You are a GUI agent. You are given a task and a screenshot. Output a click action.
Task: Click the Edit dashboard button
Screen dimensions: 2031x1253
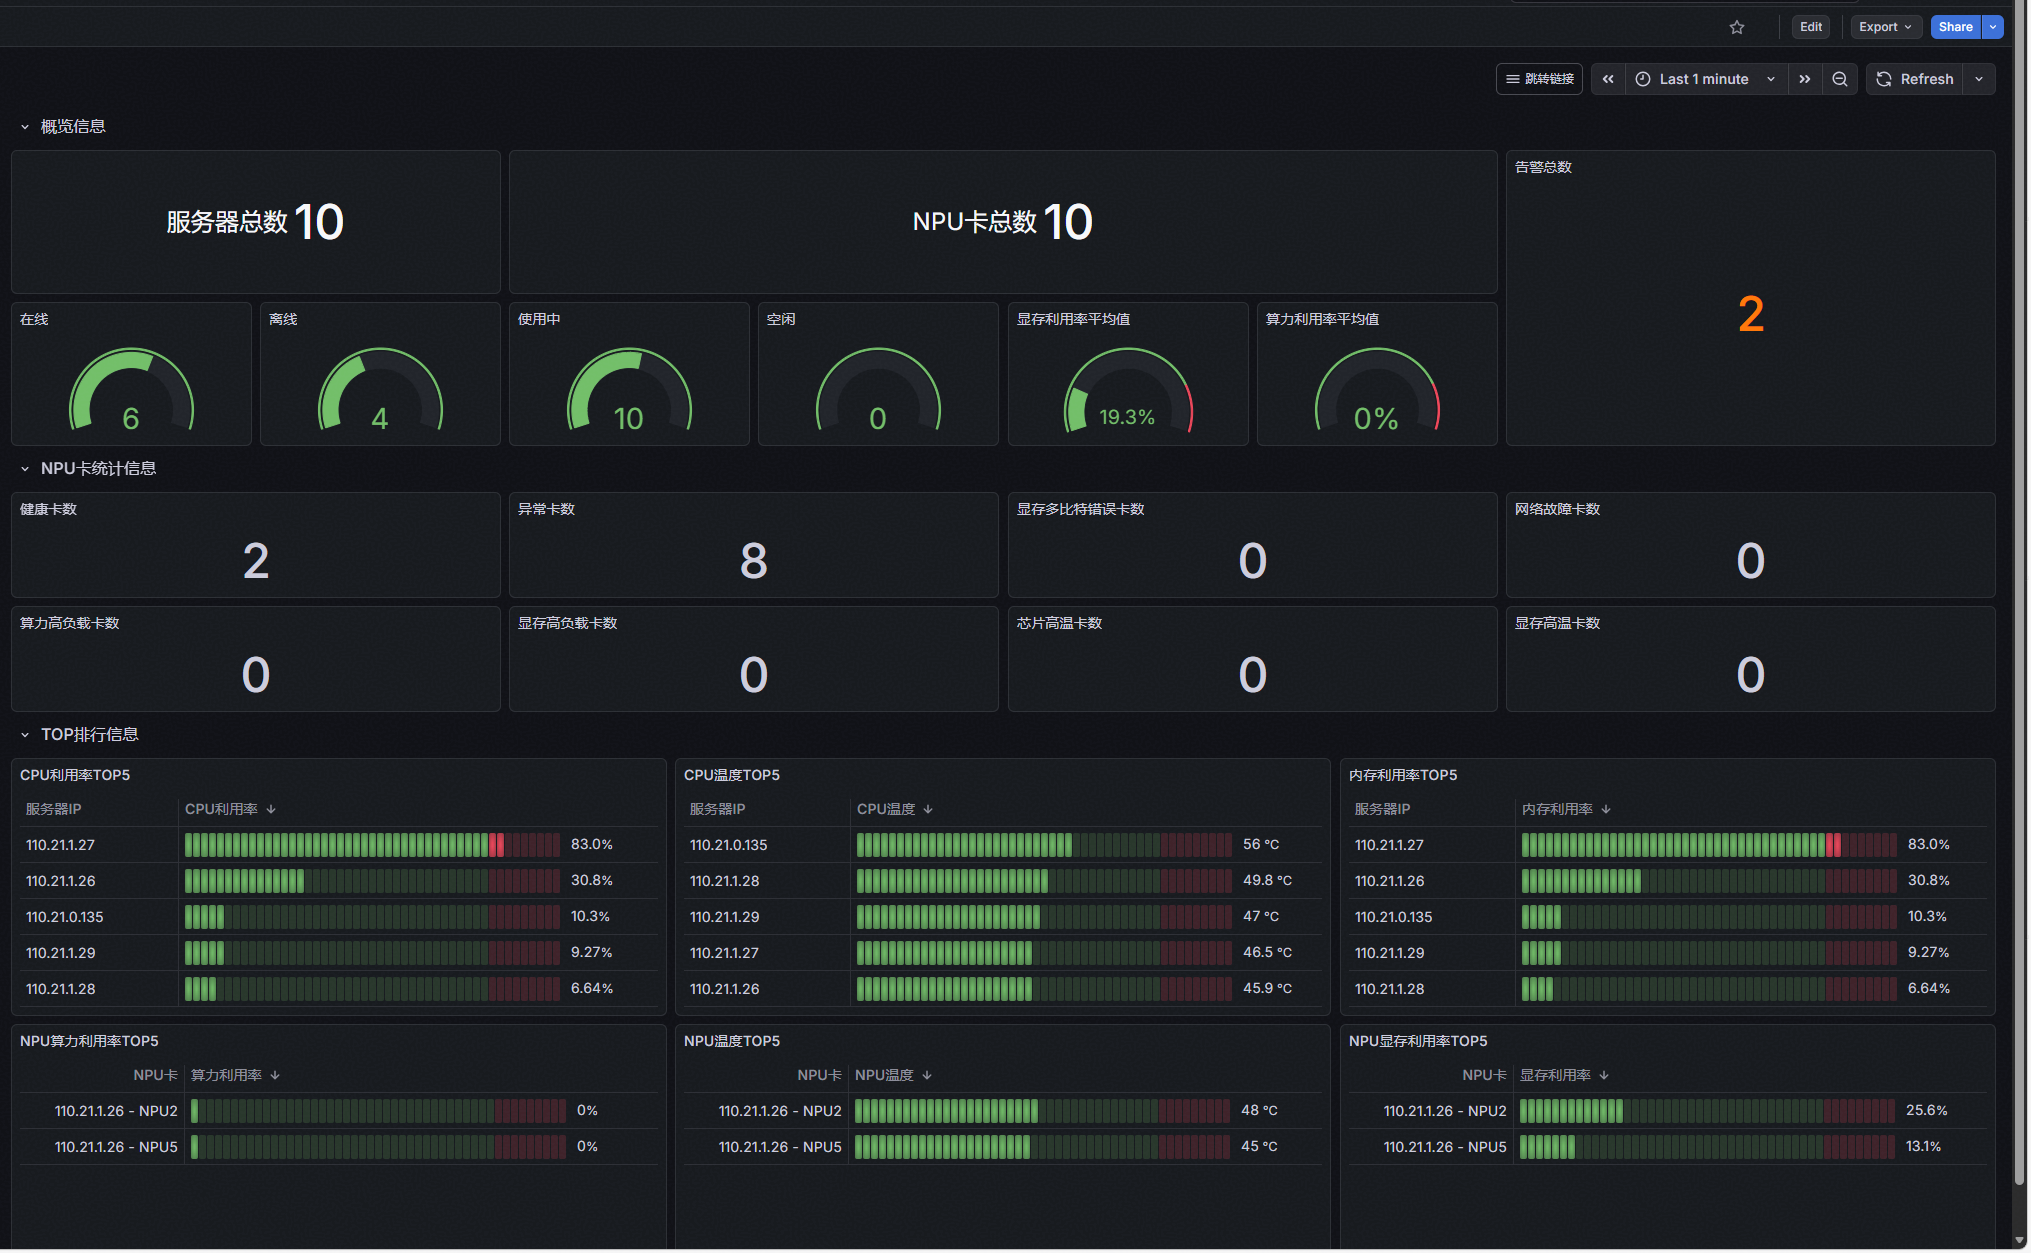tap(1811, 27)
